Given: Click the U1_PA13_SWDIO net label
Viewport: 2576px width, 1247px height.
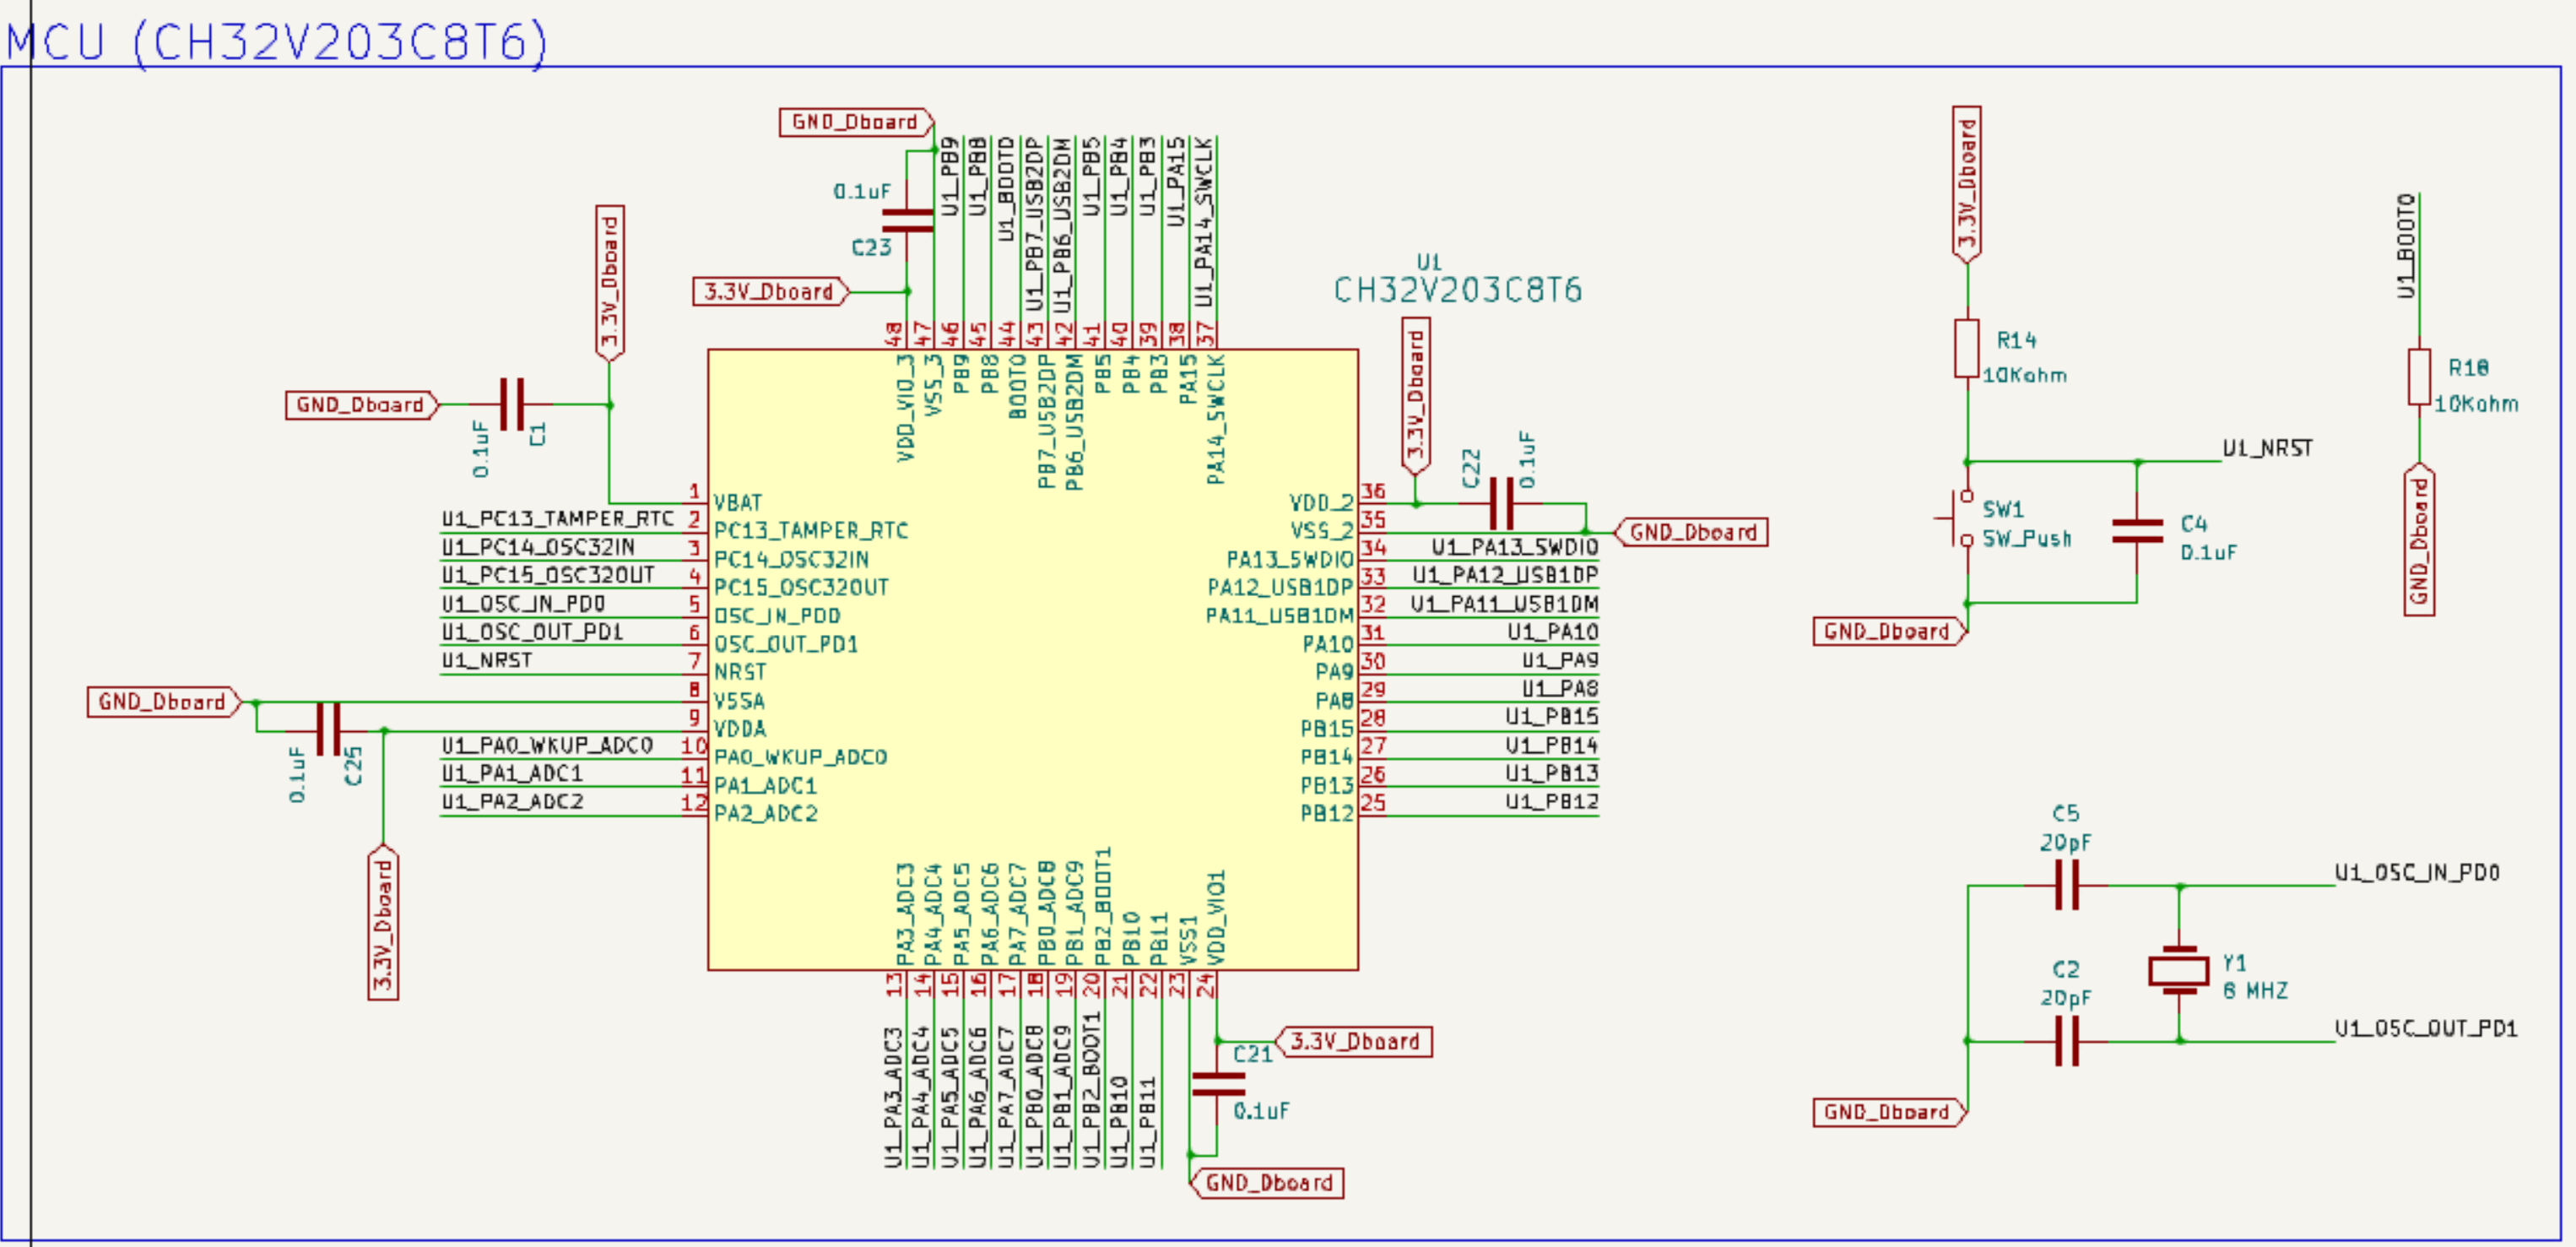Looking at the screenshot, I should tap(1515, 547).
